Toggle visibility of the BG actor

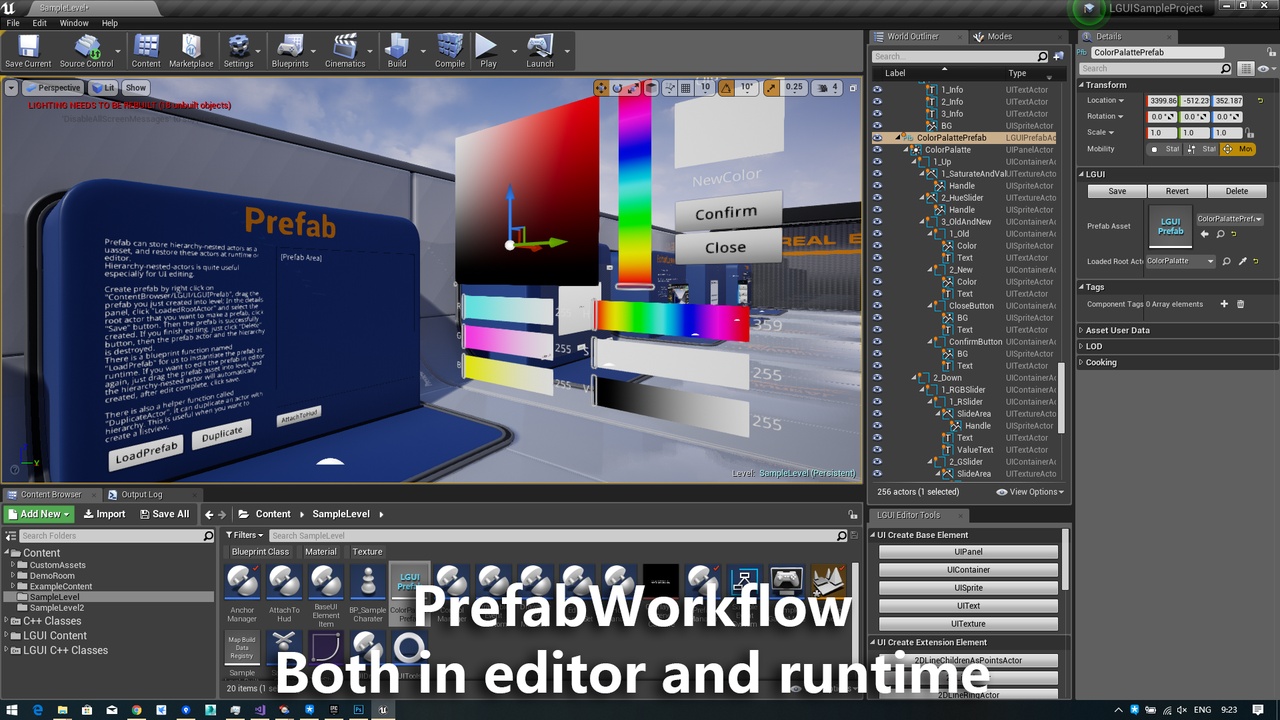click(x=877, y=126)
